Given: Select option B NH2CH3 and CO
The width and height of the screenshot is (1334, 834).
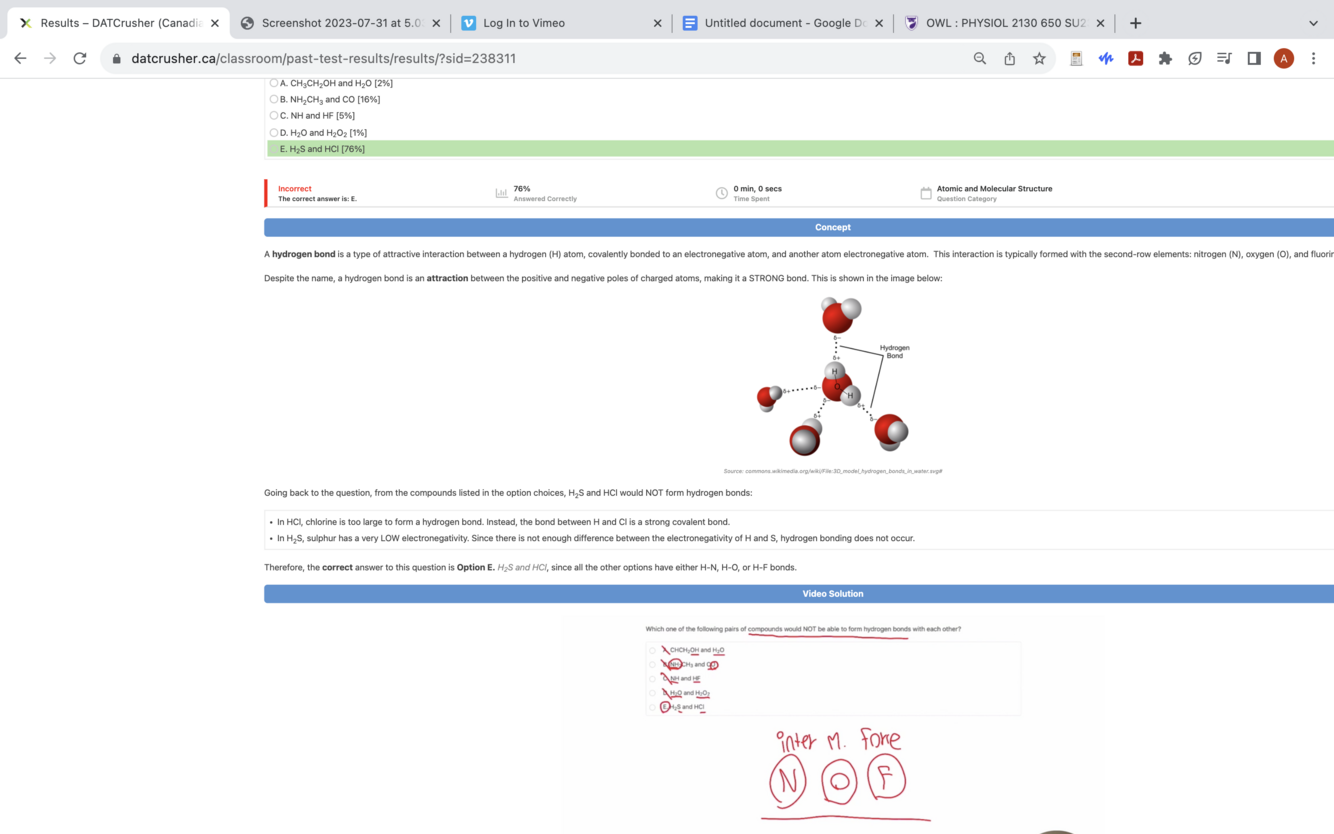Looking at the screenshot, I should pos(274,99).
